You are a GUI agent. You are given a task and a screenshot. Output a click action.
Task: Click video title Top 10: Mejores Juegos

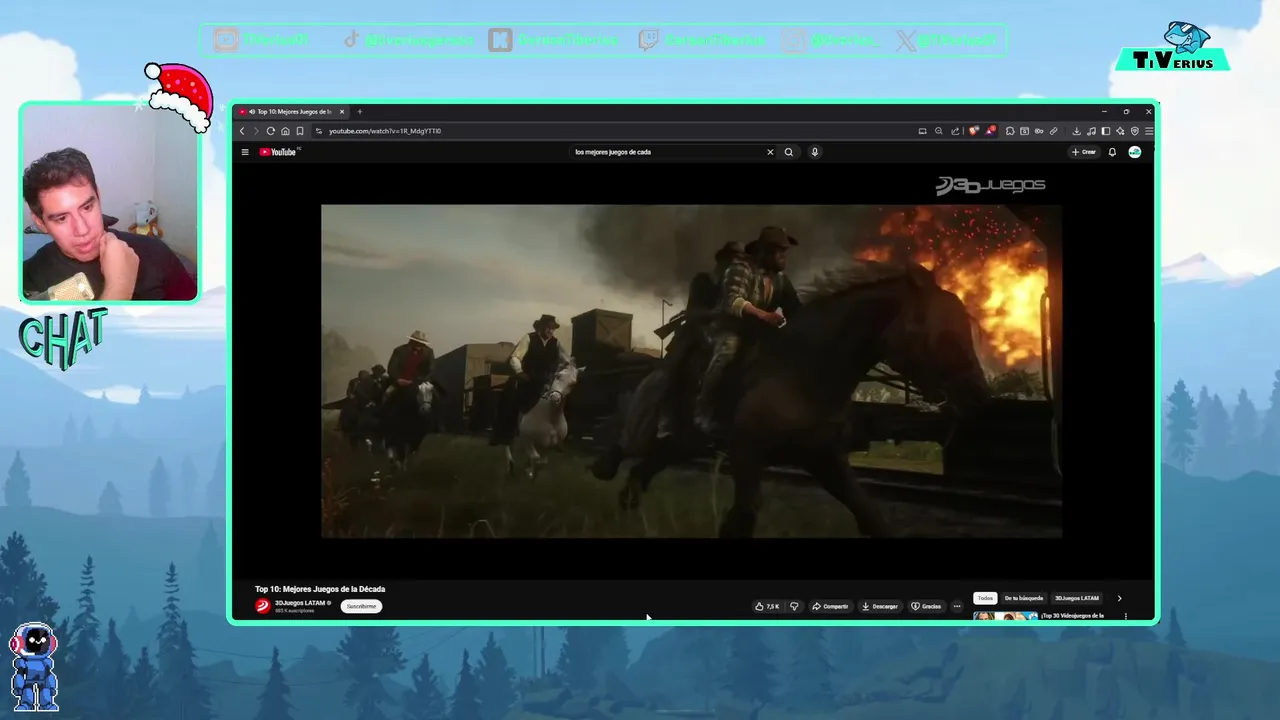click(320, 589)
